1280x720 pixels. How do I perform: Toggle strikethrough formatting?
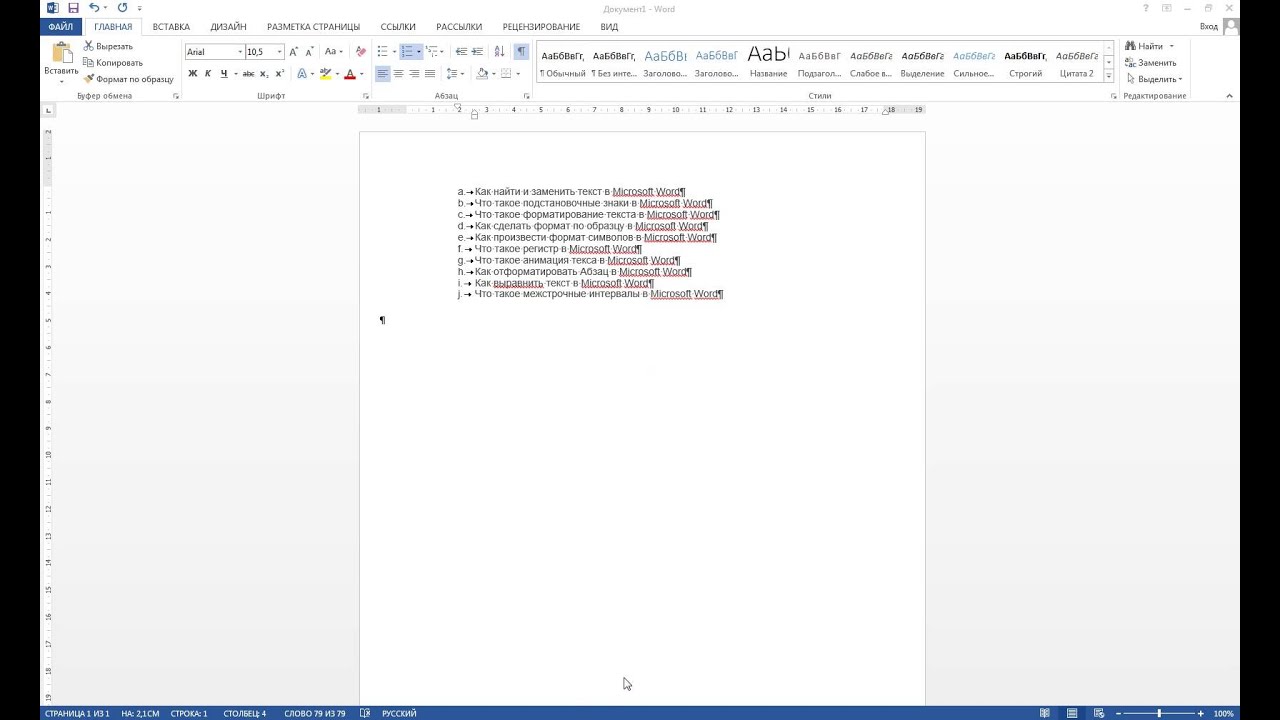[248, 73]
